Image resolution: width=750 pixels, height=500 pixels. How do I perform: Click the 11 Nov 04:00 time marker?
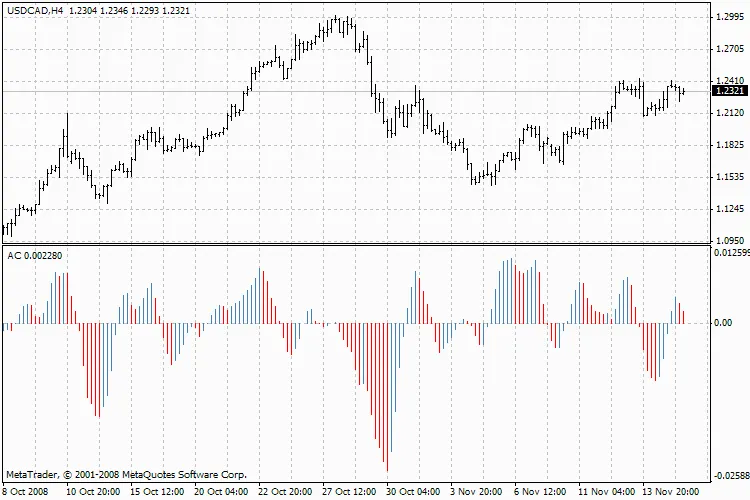tap(604, 492)
